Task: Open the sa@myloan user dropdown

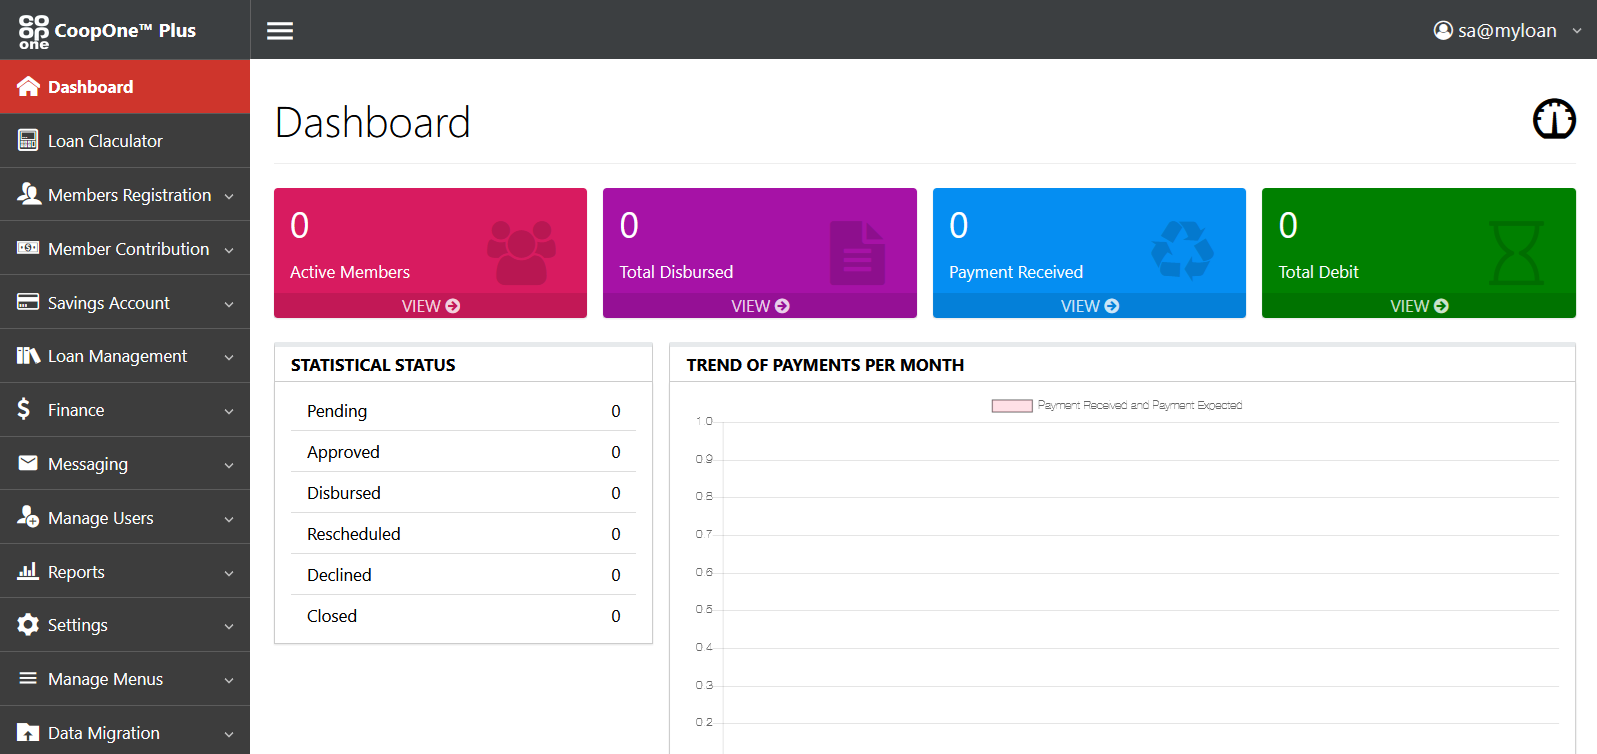Action: pos(1506,31)
